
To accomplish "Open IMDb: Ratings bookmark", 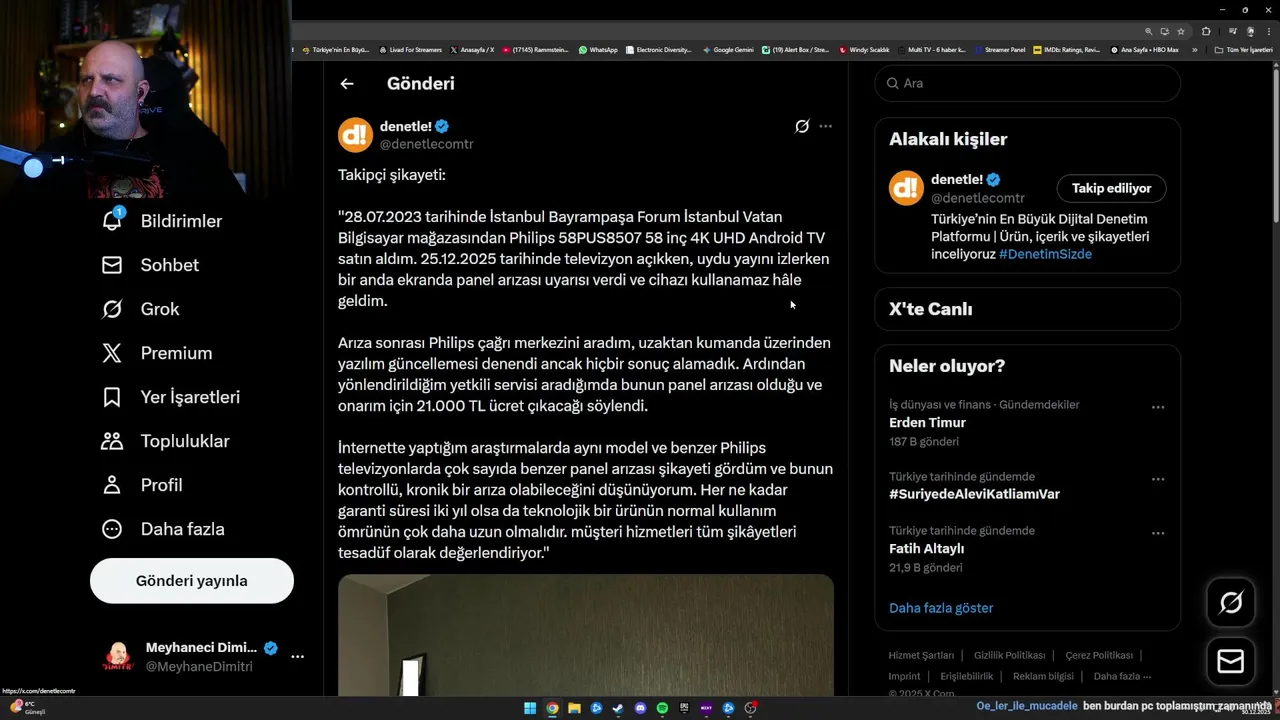I will pos(1067,49).
